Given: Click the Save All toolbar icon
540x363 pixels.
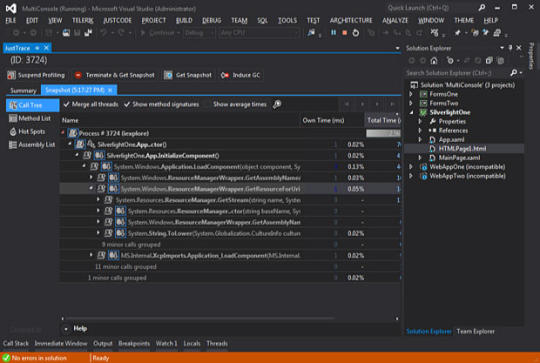Looking at the screenshot, I should (x=89, y=33).
